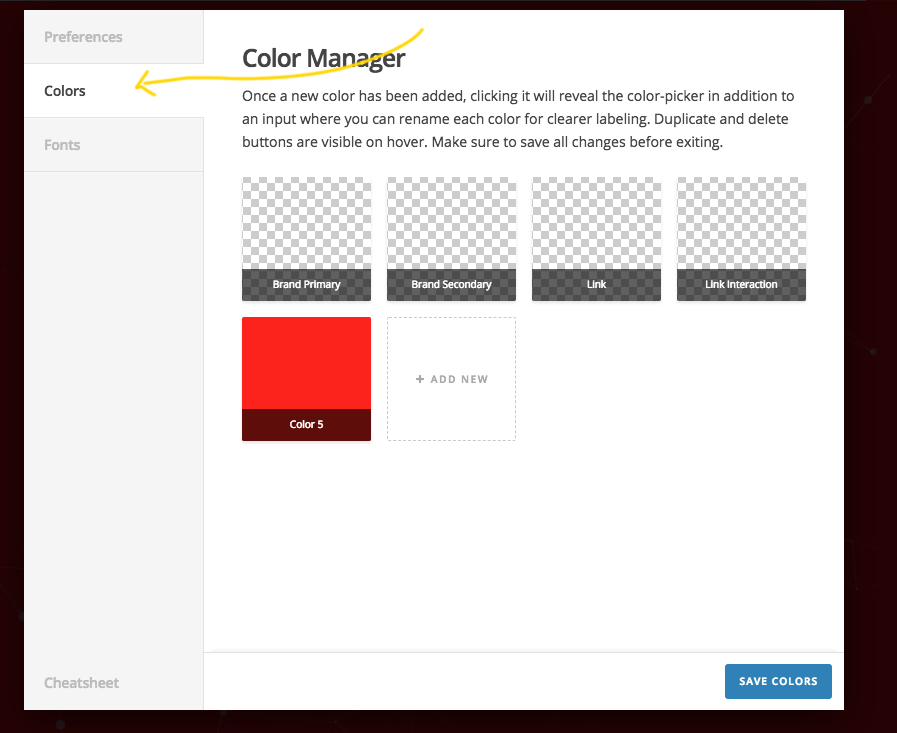
Task: Select the Link swatch checkerboard area
Action: click(x=596, y=223)
